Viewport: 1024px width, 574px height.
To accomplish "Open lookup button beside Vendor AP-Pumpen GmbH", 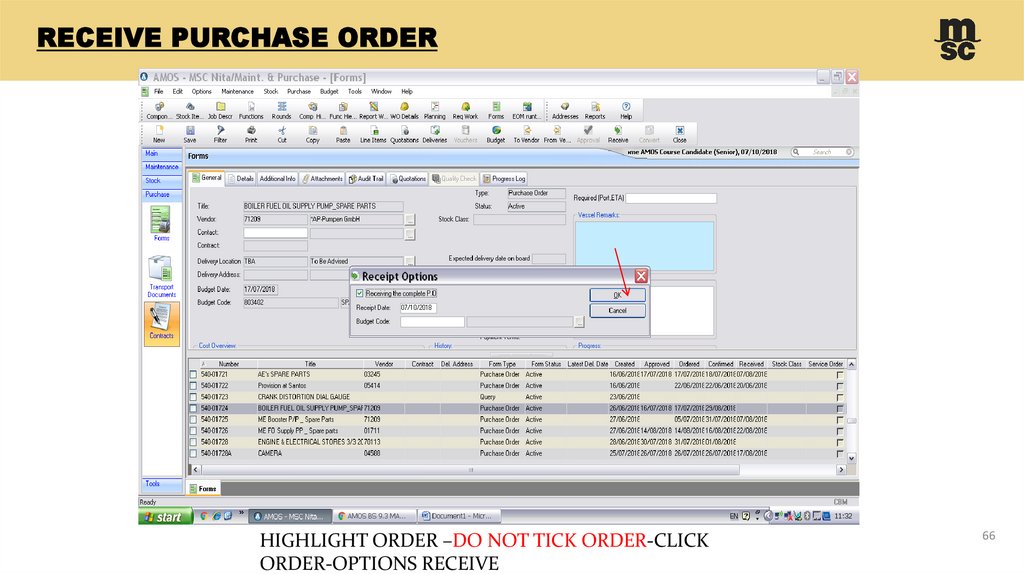I will pyautogui.click(x=409, y=219).
